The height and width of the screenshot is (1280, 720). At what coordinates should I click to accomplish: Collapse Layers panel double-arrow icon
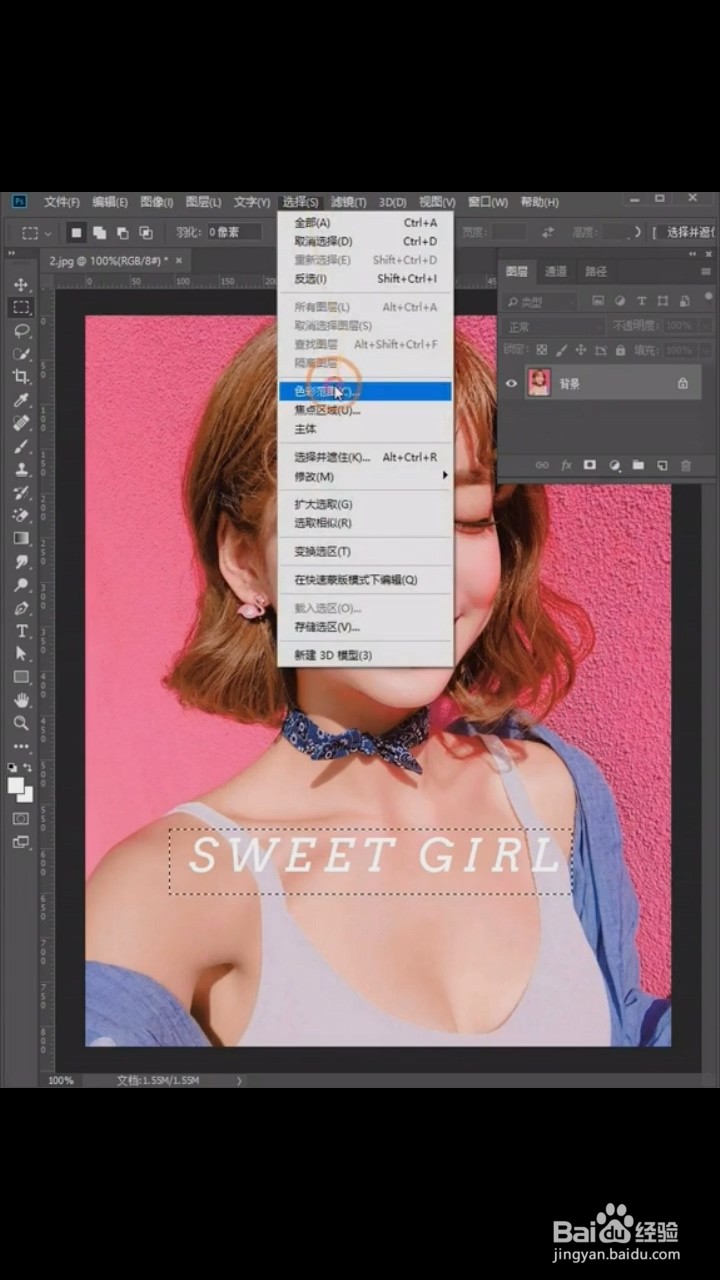point(693,255)
